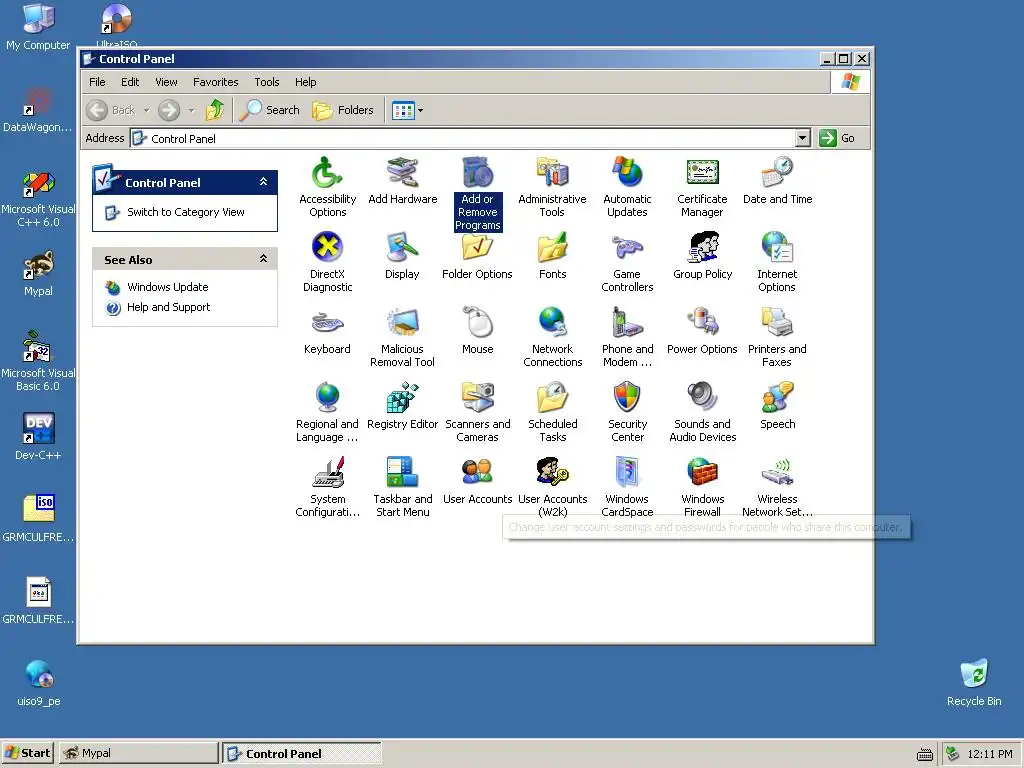Click the Start button
Screen dimensions: 1024x768
tap(28, 753)
